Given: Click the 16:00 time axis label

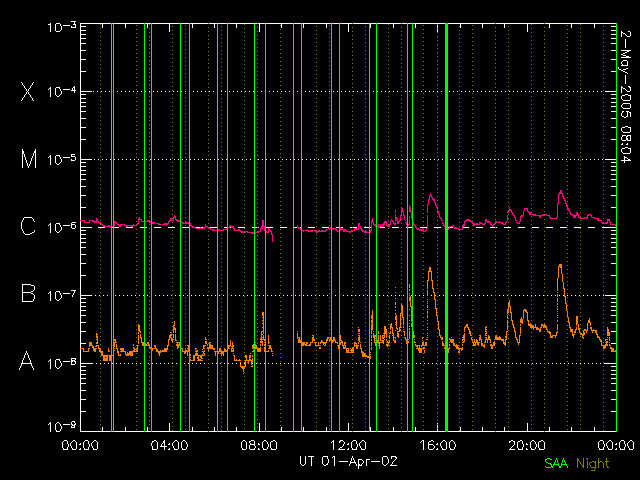Looking at the screenshot, I should 438,445.
